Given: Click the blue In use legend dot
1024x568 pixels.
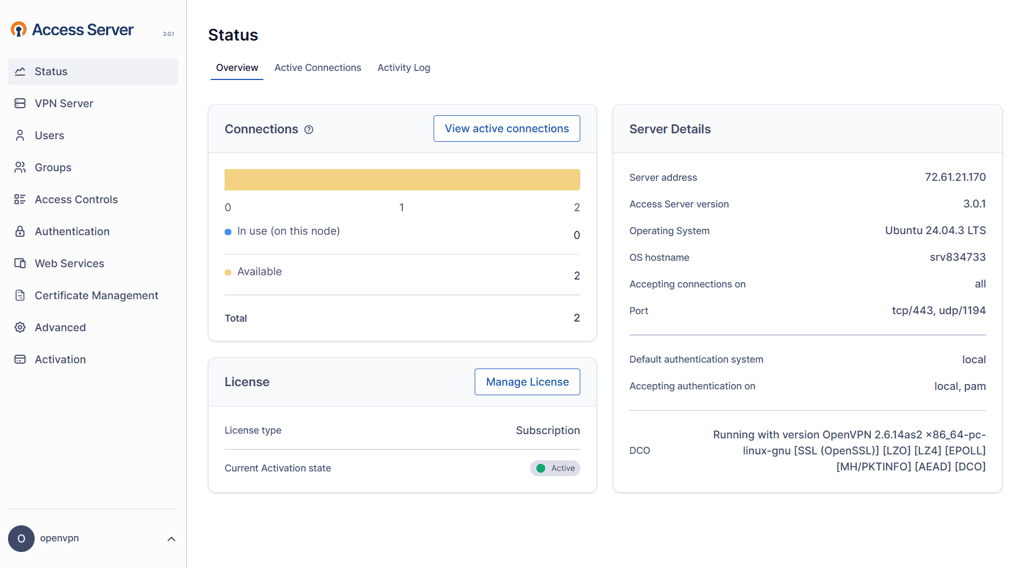Looking at the screenshot, I should [x=228, y=232].
